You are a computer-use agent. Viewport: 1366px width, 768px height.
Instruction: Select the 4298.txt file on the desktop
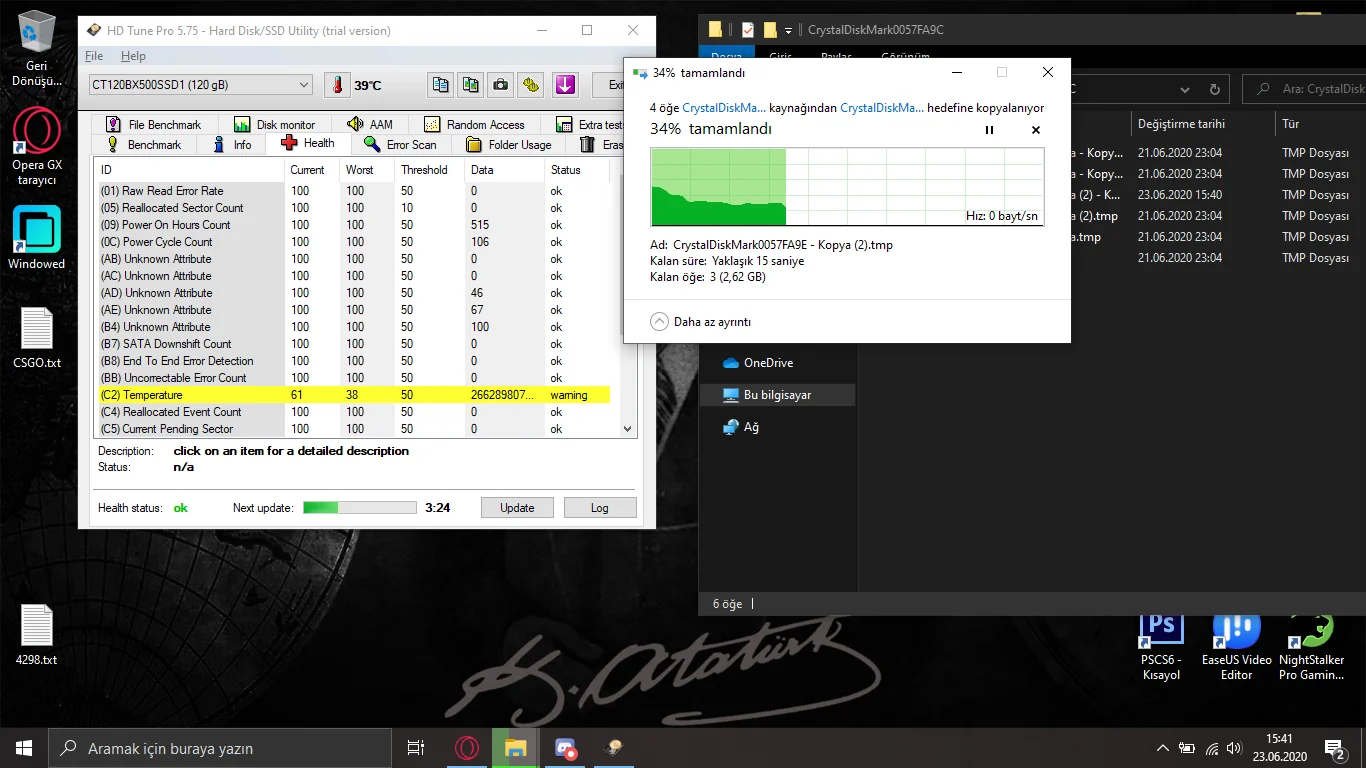tap(37, 635)
